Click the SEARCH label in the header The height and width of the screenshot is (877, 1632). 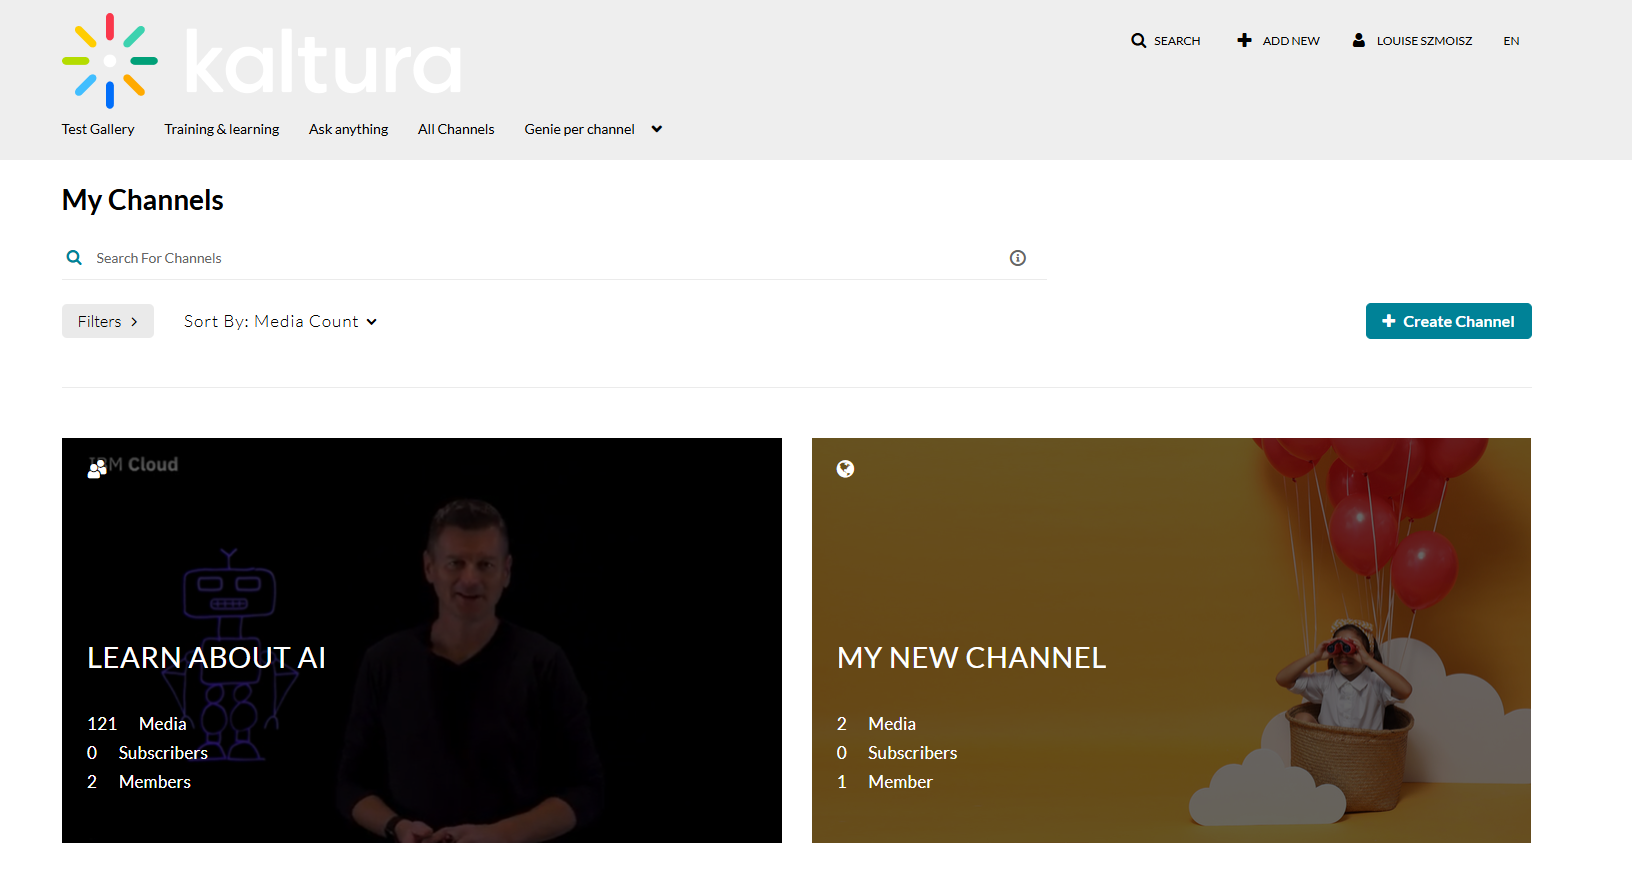click(x=1177, y=41)
